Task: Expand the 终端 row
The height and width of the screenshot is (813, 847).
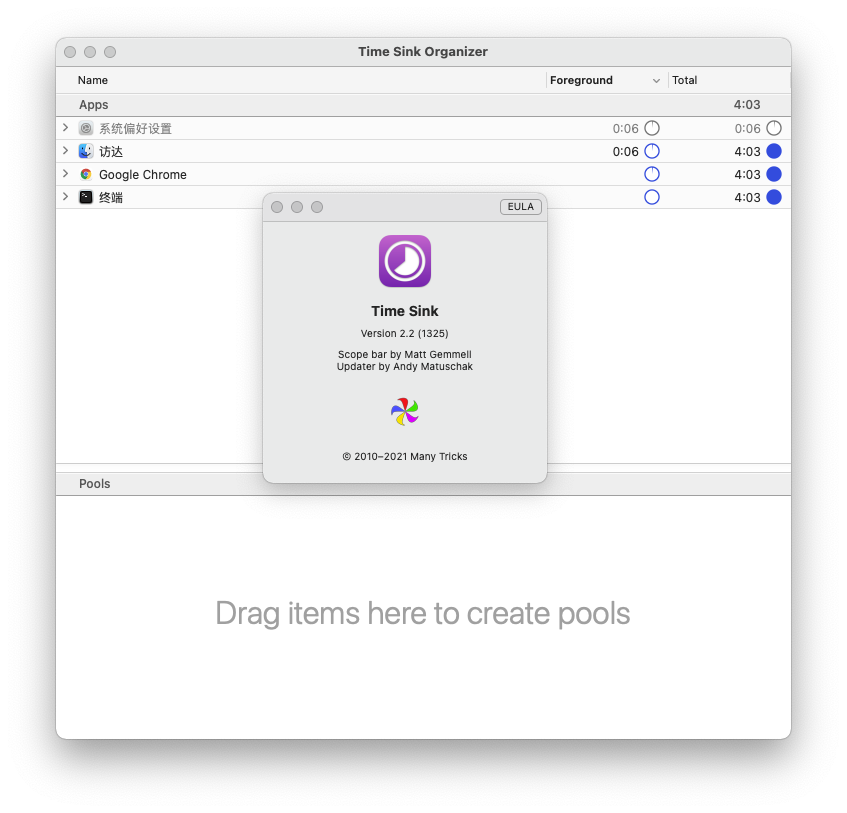Action: [65, 197]
